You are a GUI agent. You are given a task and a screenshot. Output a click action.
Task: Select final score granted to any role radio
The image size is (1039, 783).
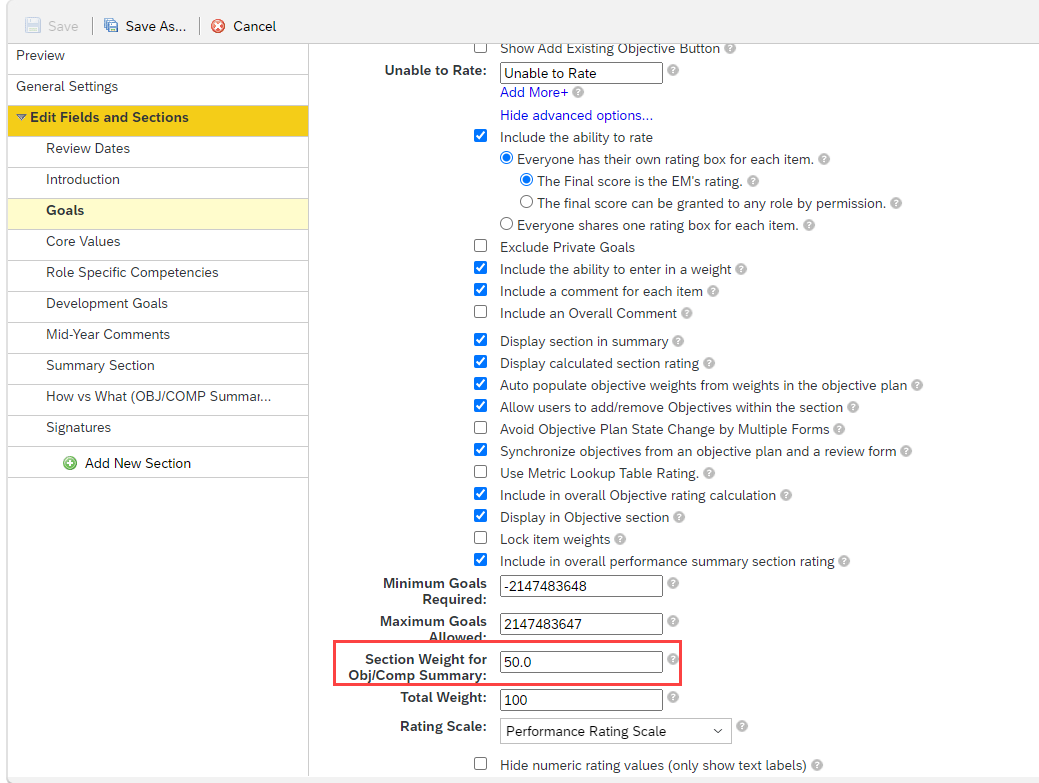click(526, 201)
